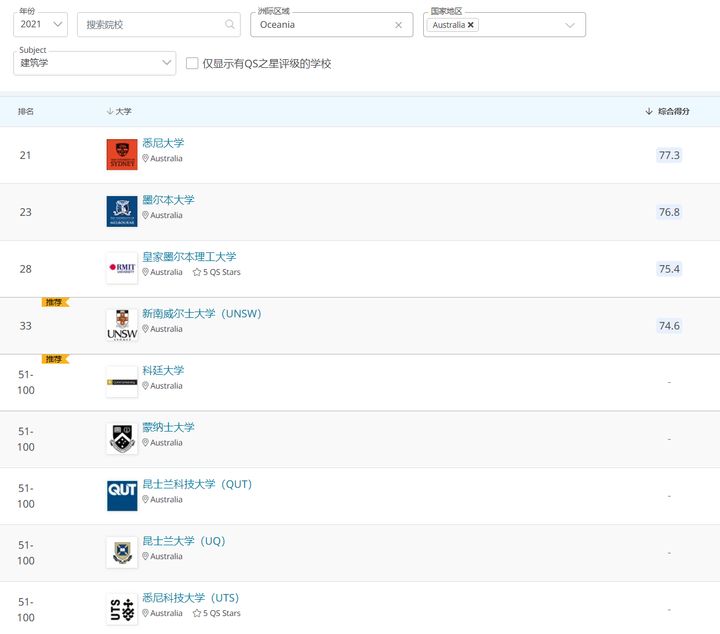This screenshot has height=634, width=720.
Task: Click the 76.8 score for Melbourne
Action: (669, 212)
